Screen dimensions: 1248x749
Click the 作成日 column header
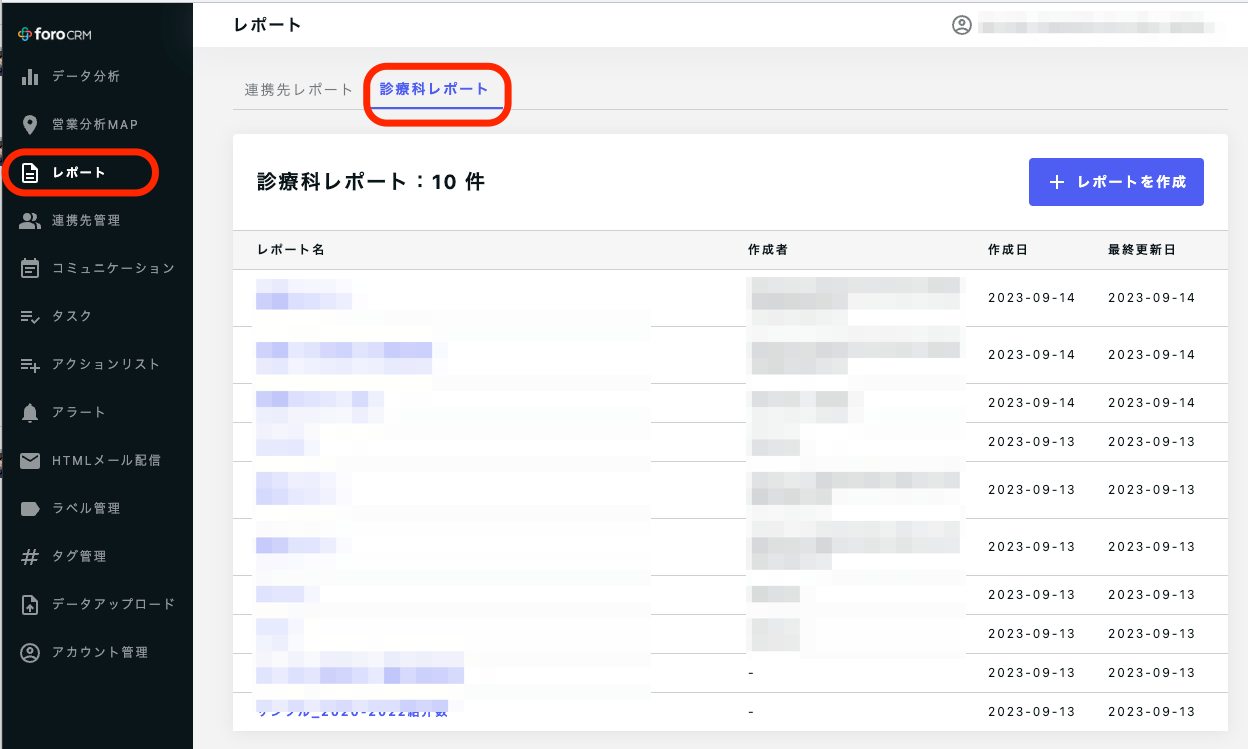pos(1008,250)
